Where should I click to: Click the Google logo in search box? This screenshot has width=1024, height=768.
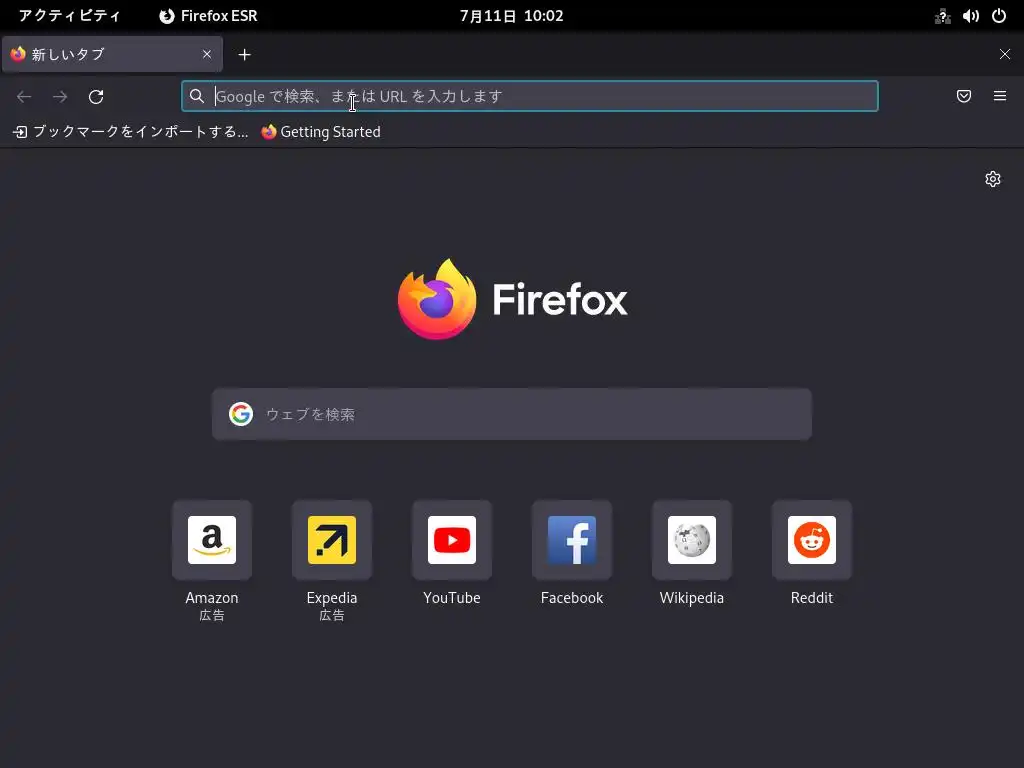(241, 414)
